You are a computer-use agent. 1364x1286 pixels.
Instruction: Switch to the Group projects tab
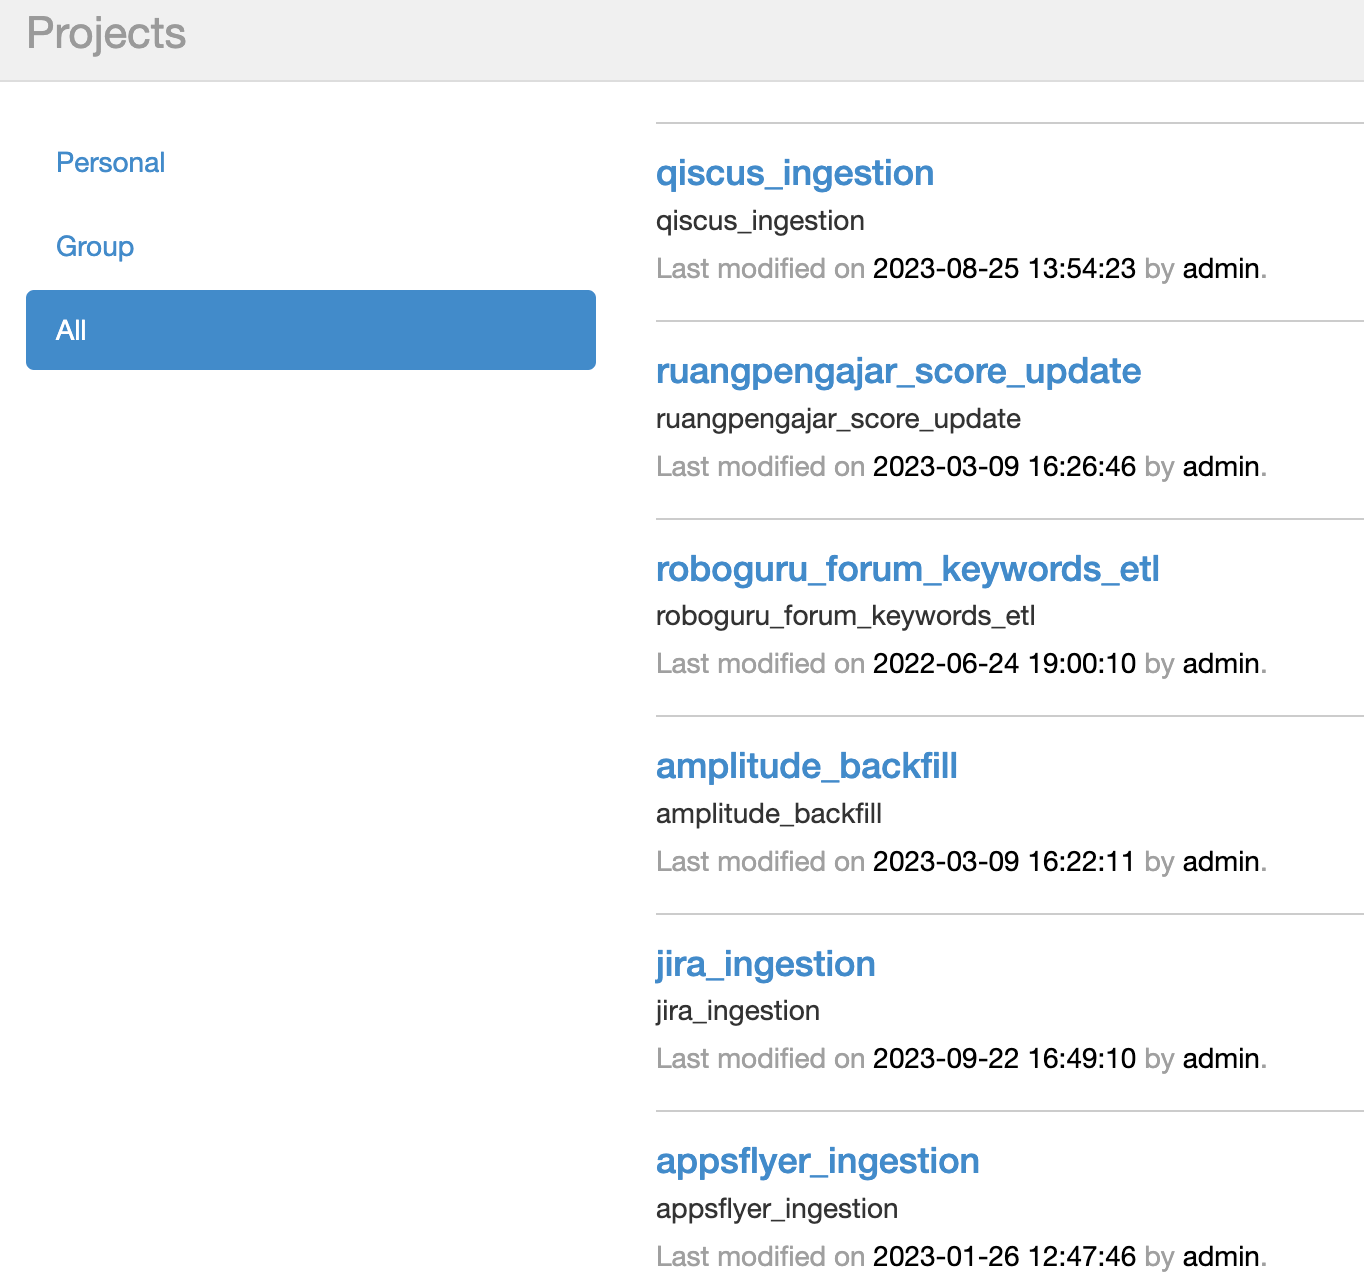click(95, 246)
